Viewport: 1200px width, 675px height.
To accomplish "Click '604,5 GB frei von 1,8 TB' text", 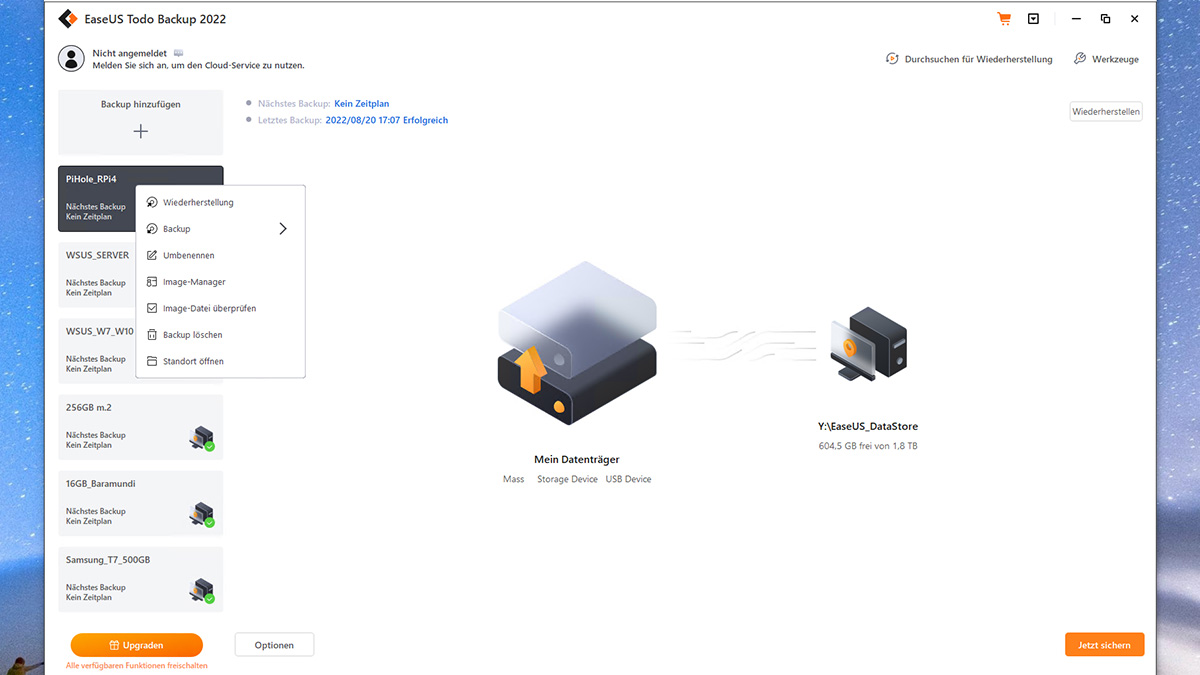I will click(x=868, y=446).
